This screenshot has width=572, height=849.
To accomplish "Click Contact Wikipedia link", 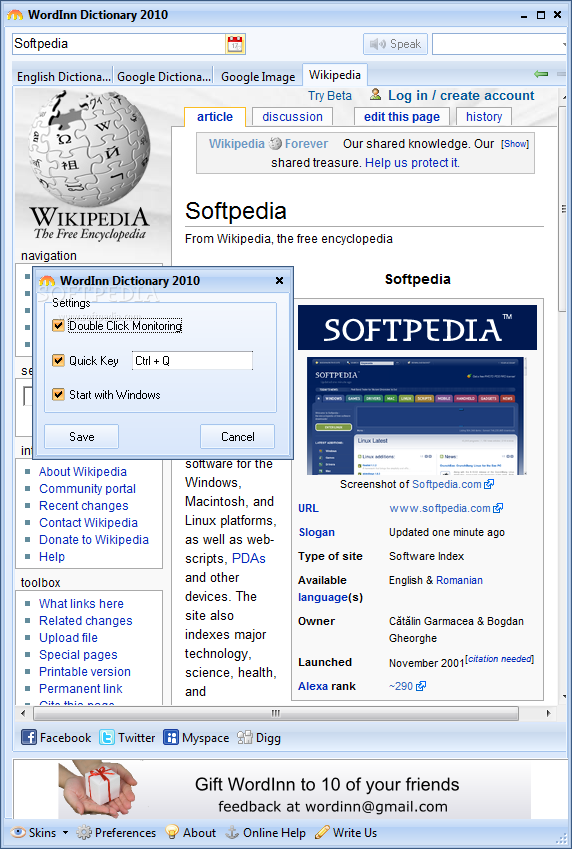I will click(x=88, y=523).
